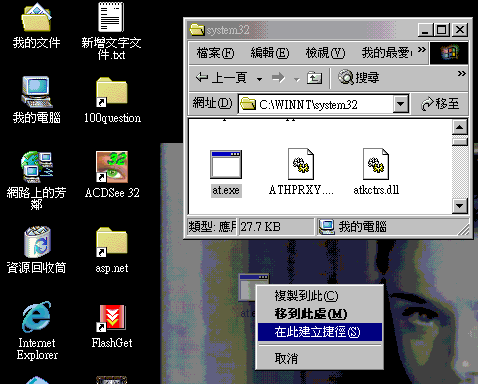Choose 移到此處(M) in the context menu
This screenshot has height=384, width=478.
pos(320,314)
